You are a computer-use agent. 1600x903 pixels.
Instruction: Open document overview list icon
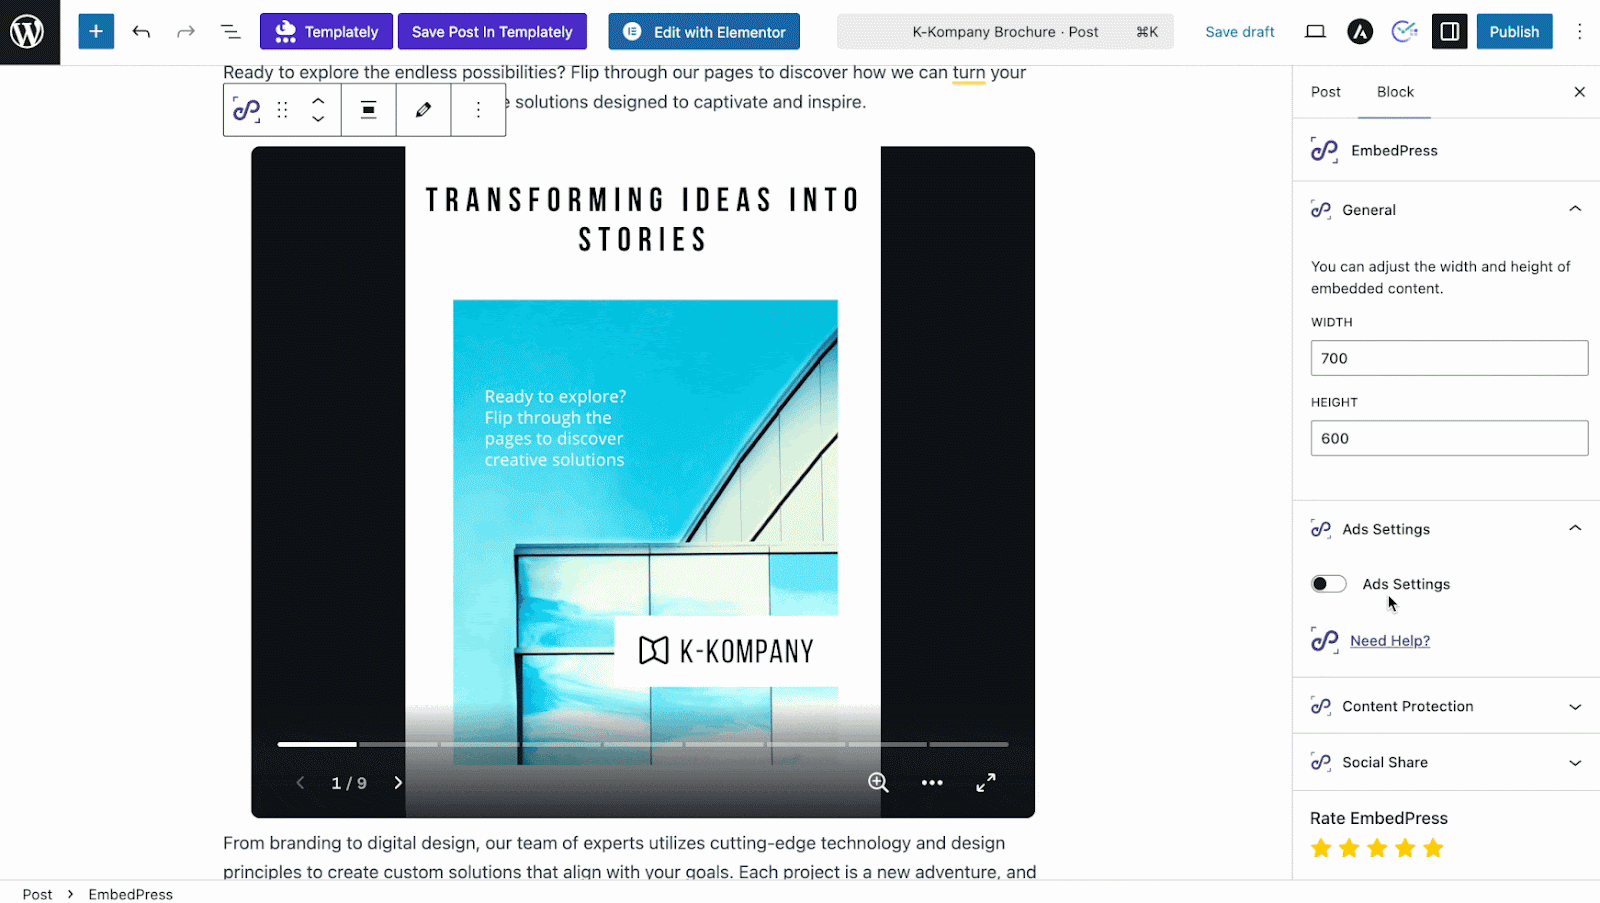(230, 32)
